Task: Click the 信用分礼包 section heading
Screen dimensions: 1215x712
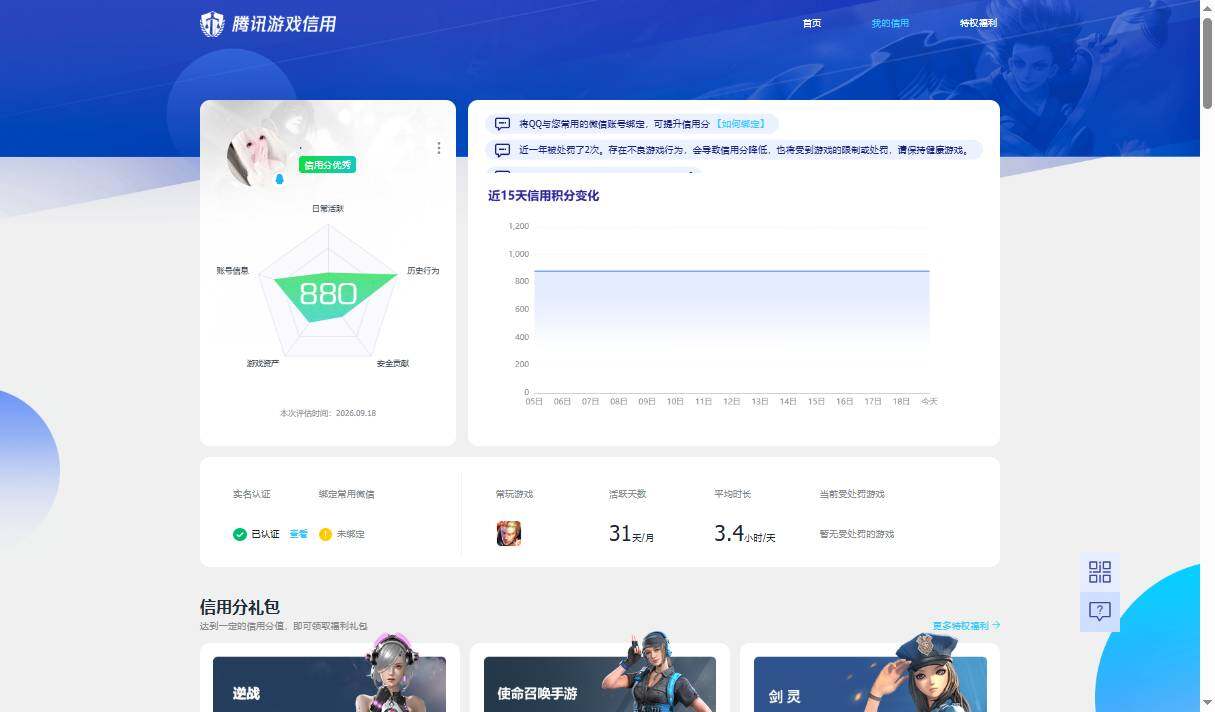Action: coord(240,607)
